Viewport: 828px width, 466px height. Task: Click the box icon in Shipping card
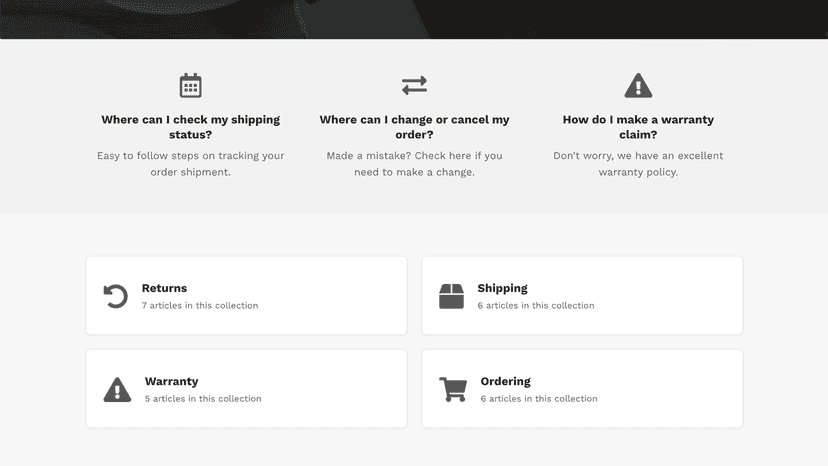click(451, 296)
